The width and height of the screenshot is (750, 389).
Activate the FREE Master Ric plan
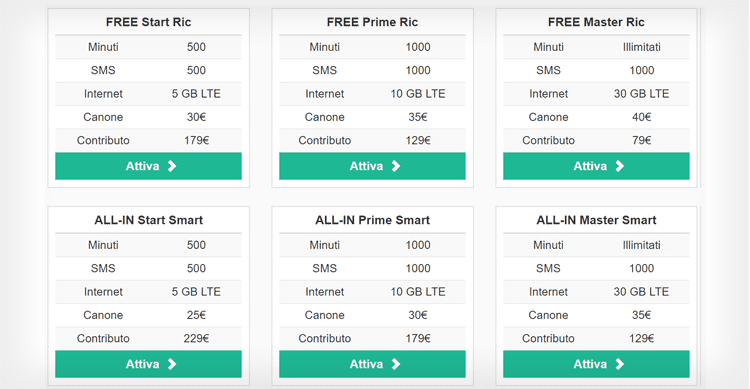(596, 166)
